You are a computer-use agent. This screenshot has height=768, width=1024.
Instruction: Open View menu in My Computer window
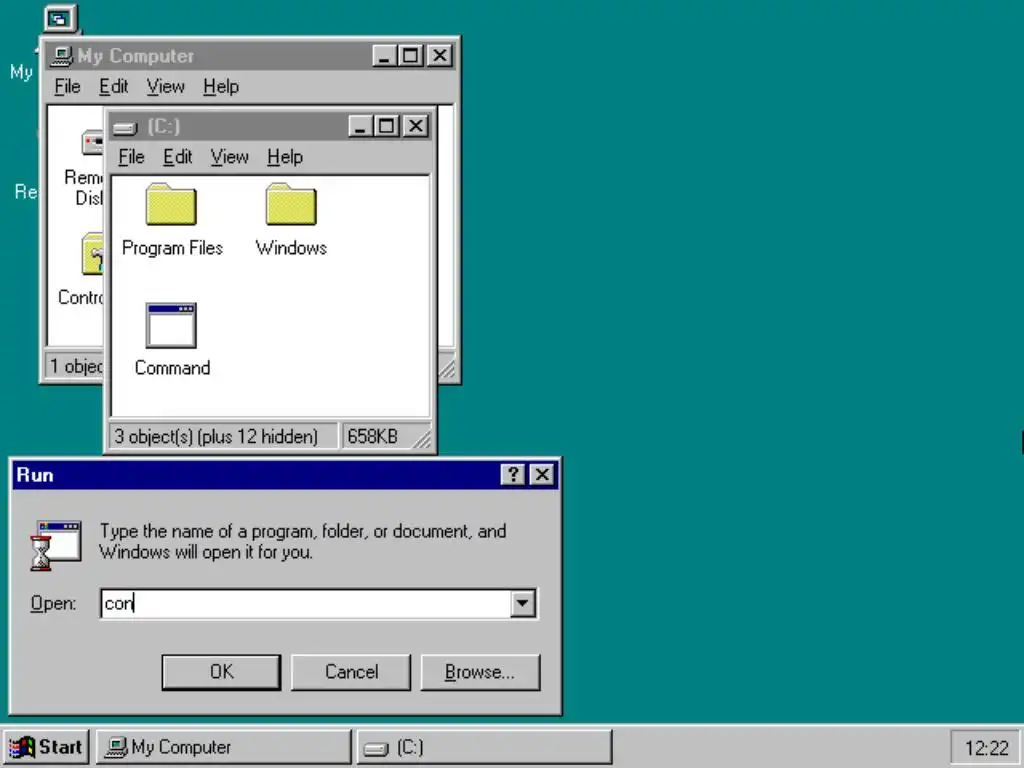(165, 86)
